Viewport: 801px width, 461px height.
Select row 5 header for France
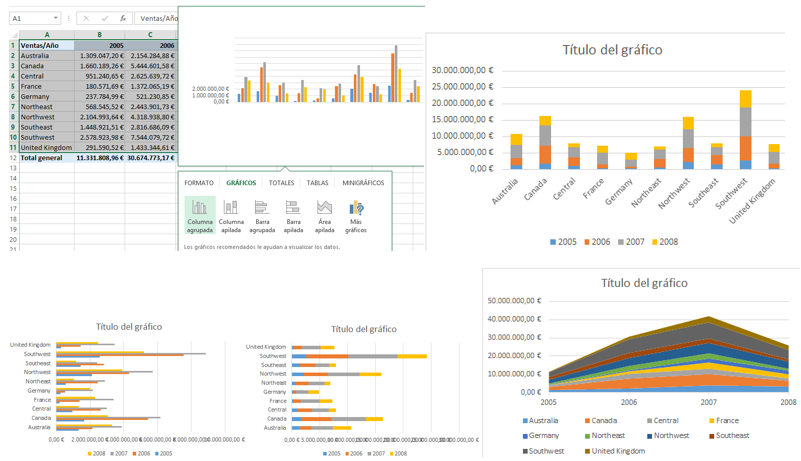(x=12, y=87)
